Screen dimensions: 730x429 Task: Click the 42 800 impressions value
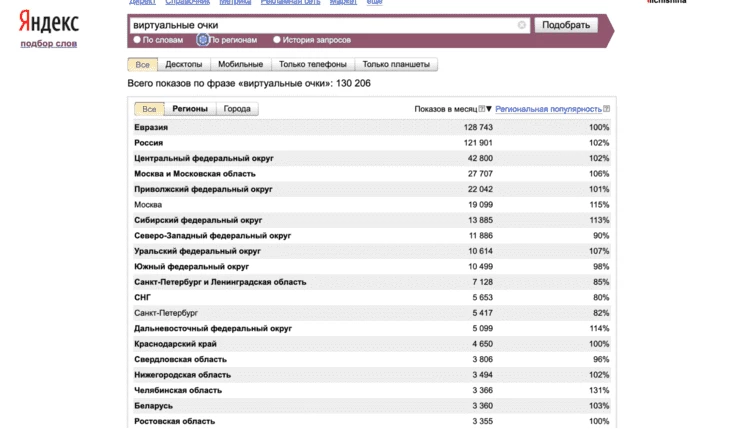(480, 158)
